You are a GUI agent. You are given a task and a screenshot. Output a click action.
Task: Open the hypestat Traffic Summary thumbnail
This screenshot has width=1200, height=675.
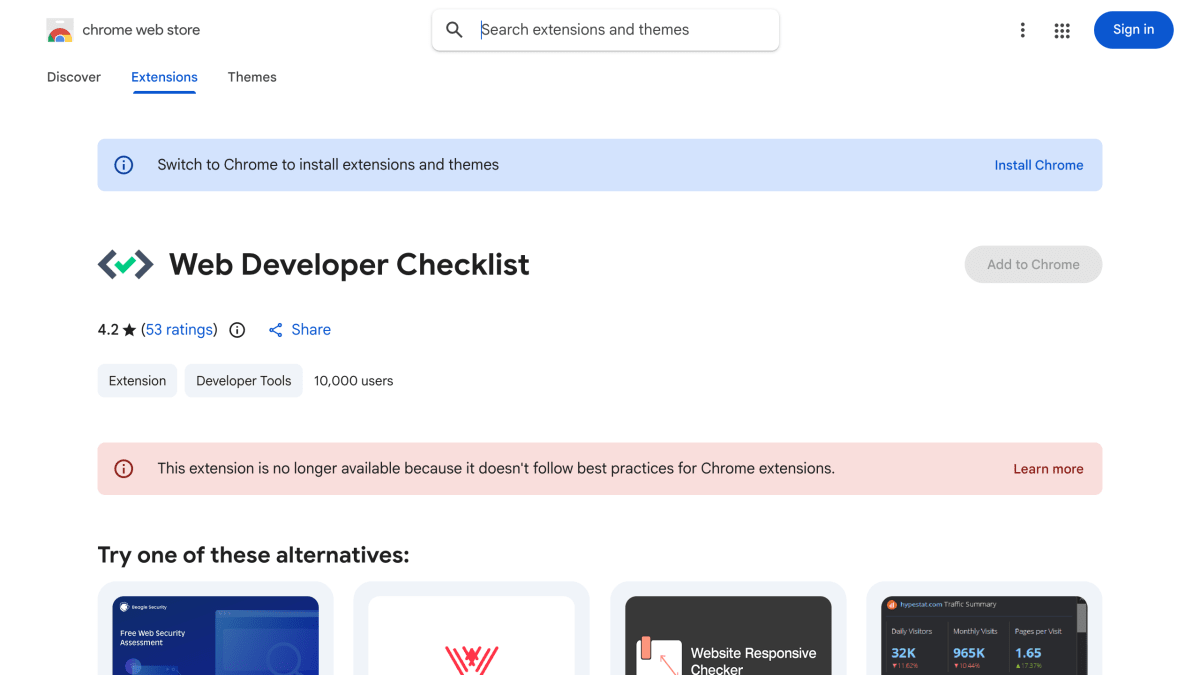pyautogui.click(x=984, y=635)
